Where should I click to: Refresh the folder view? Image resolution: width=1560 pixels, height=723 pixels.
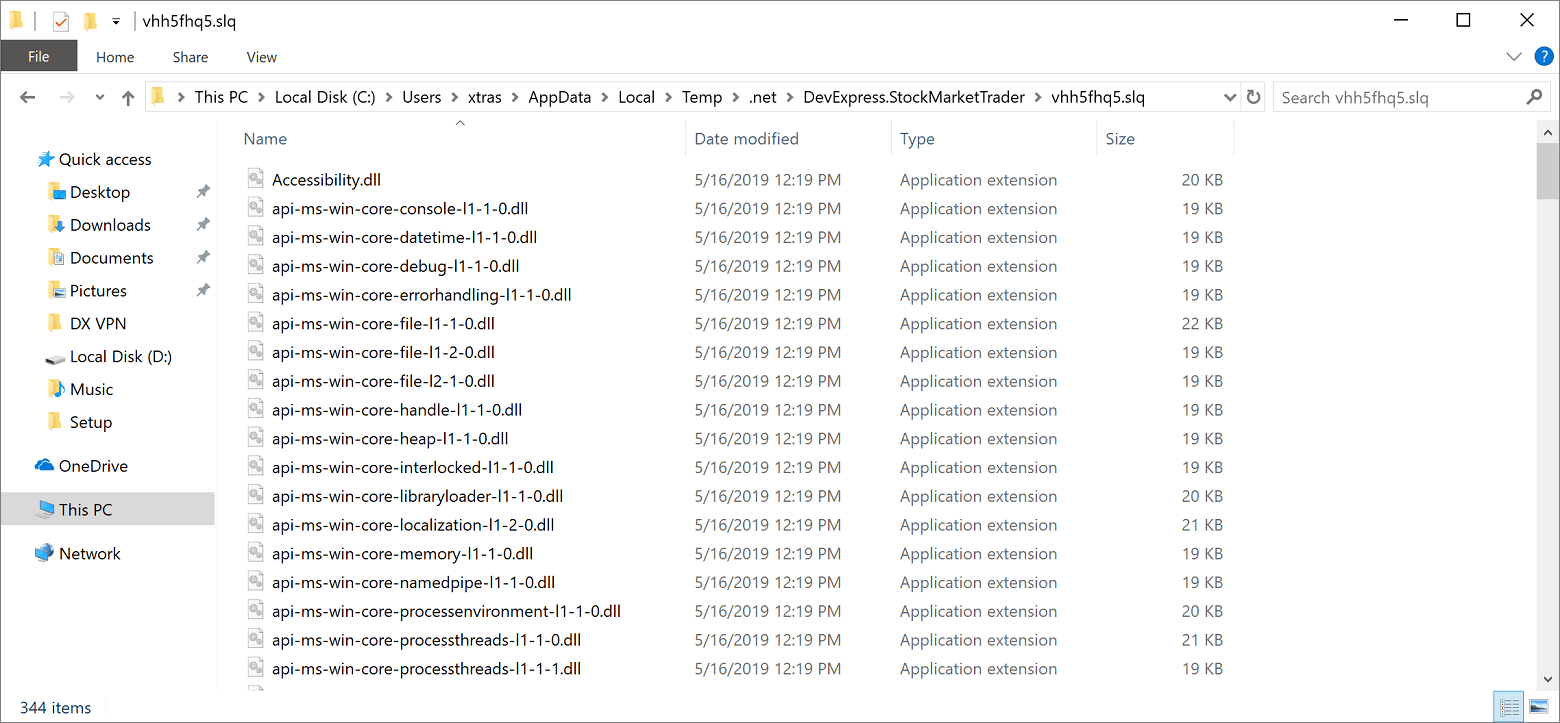pyautogui.click(x=1253, y=96)
